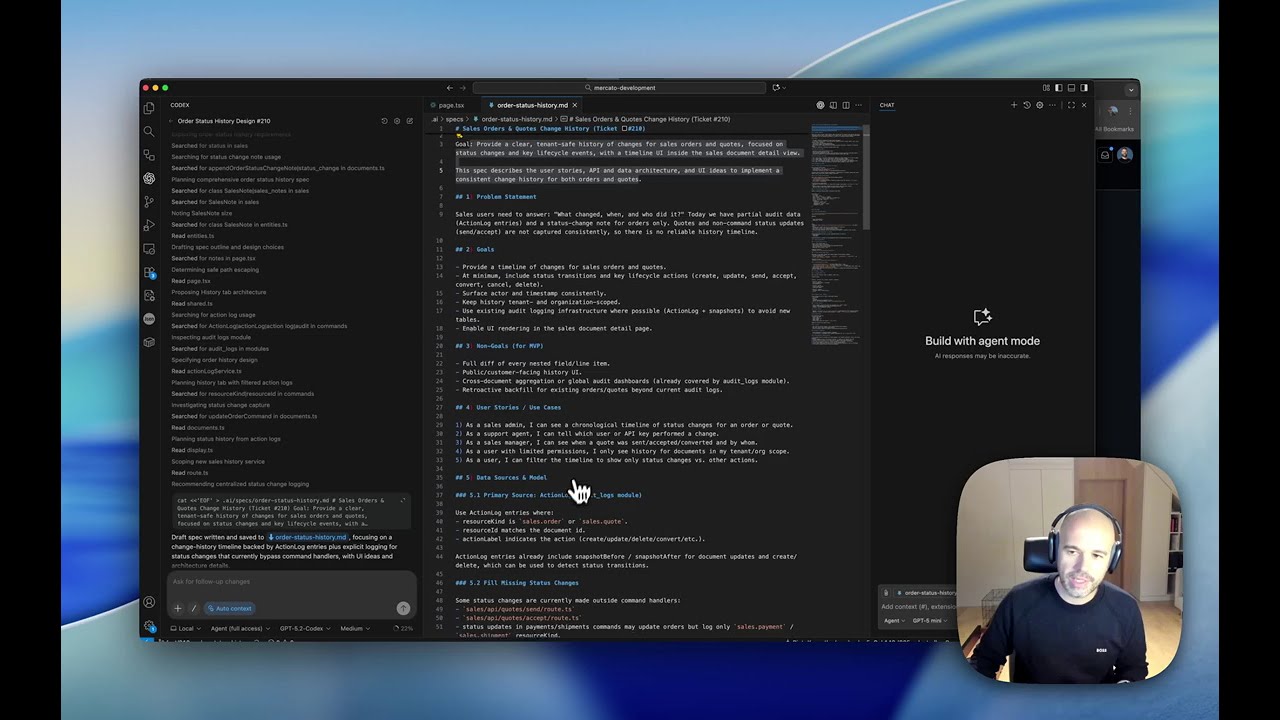Open the Codex (OpenAI) sidebar icon

point(149,178)
